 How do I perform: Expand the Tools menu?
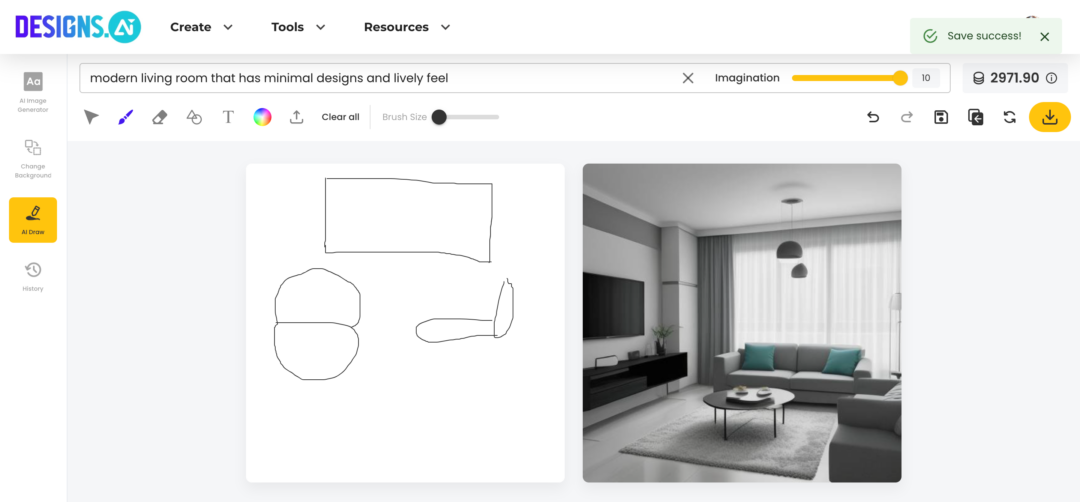pos(298,27)
